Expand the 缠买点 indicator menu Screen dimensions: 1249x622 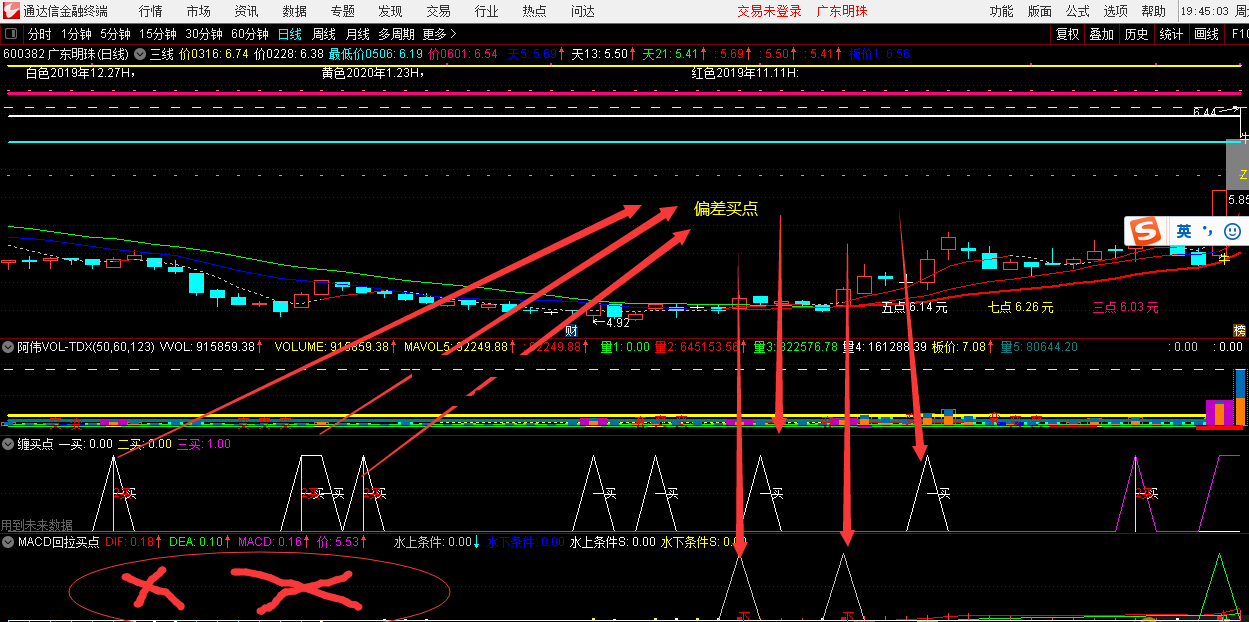click(9, 444)
